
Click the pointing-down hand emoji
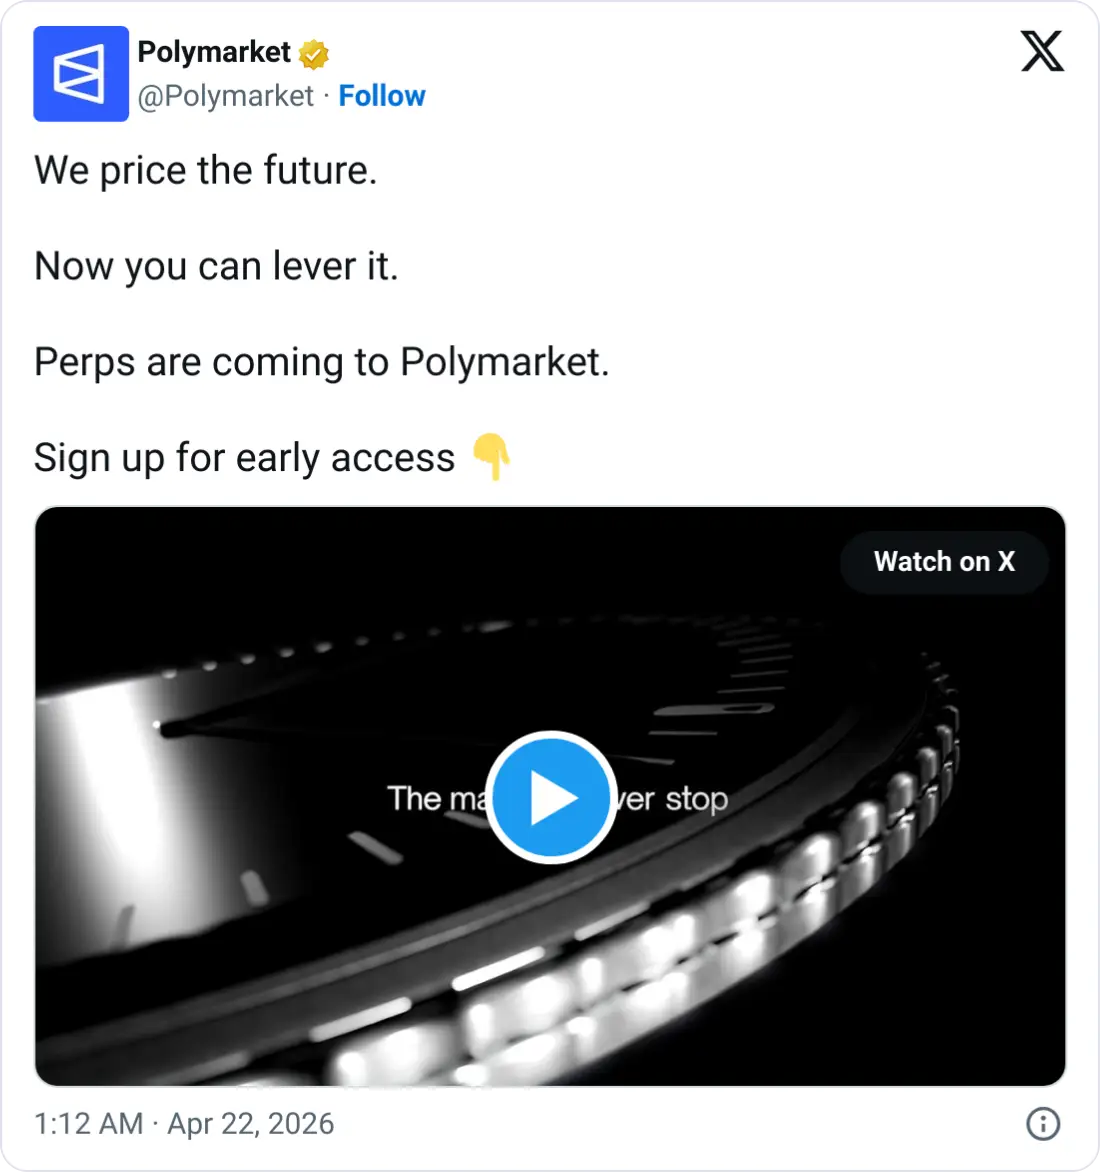(491, 457)
